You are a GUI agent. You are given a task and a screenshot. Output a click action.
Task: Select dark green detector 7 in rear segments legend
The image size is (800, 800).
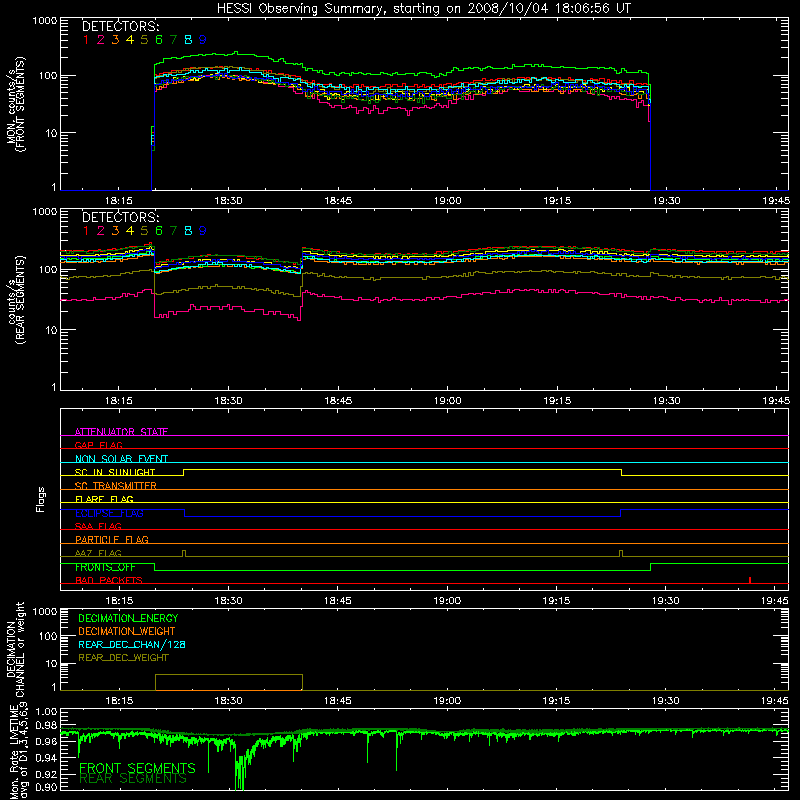(173, 231)
